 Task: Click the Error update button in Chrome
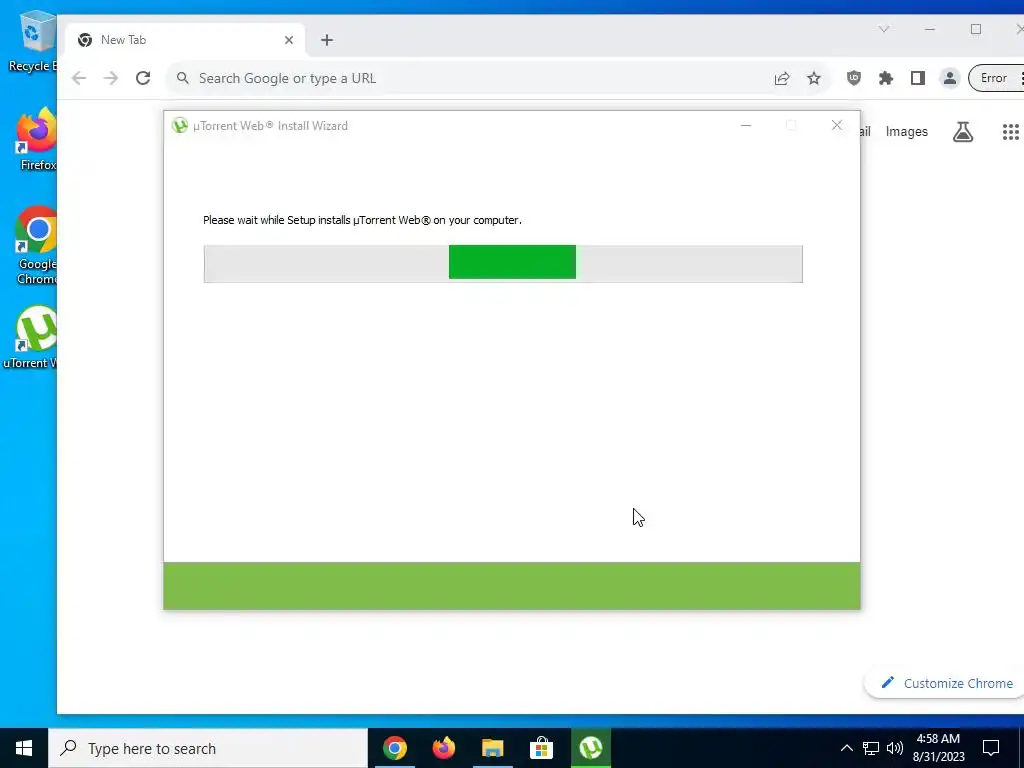click(997, 78)
